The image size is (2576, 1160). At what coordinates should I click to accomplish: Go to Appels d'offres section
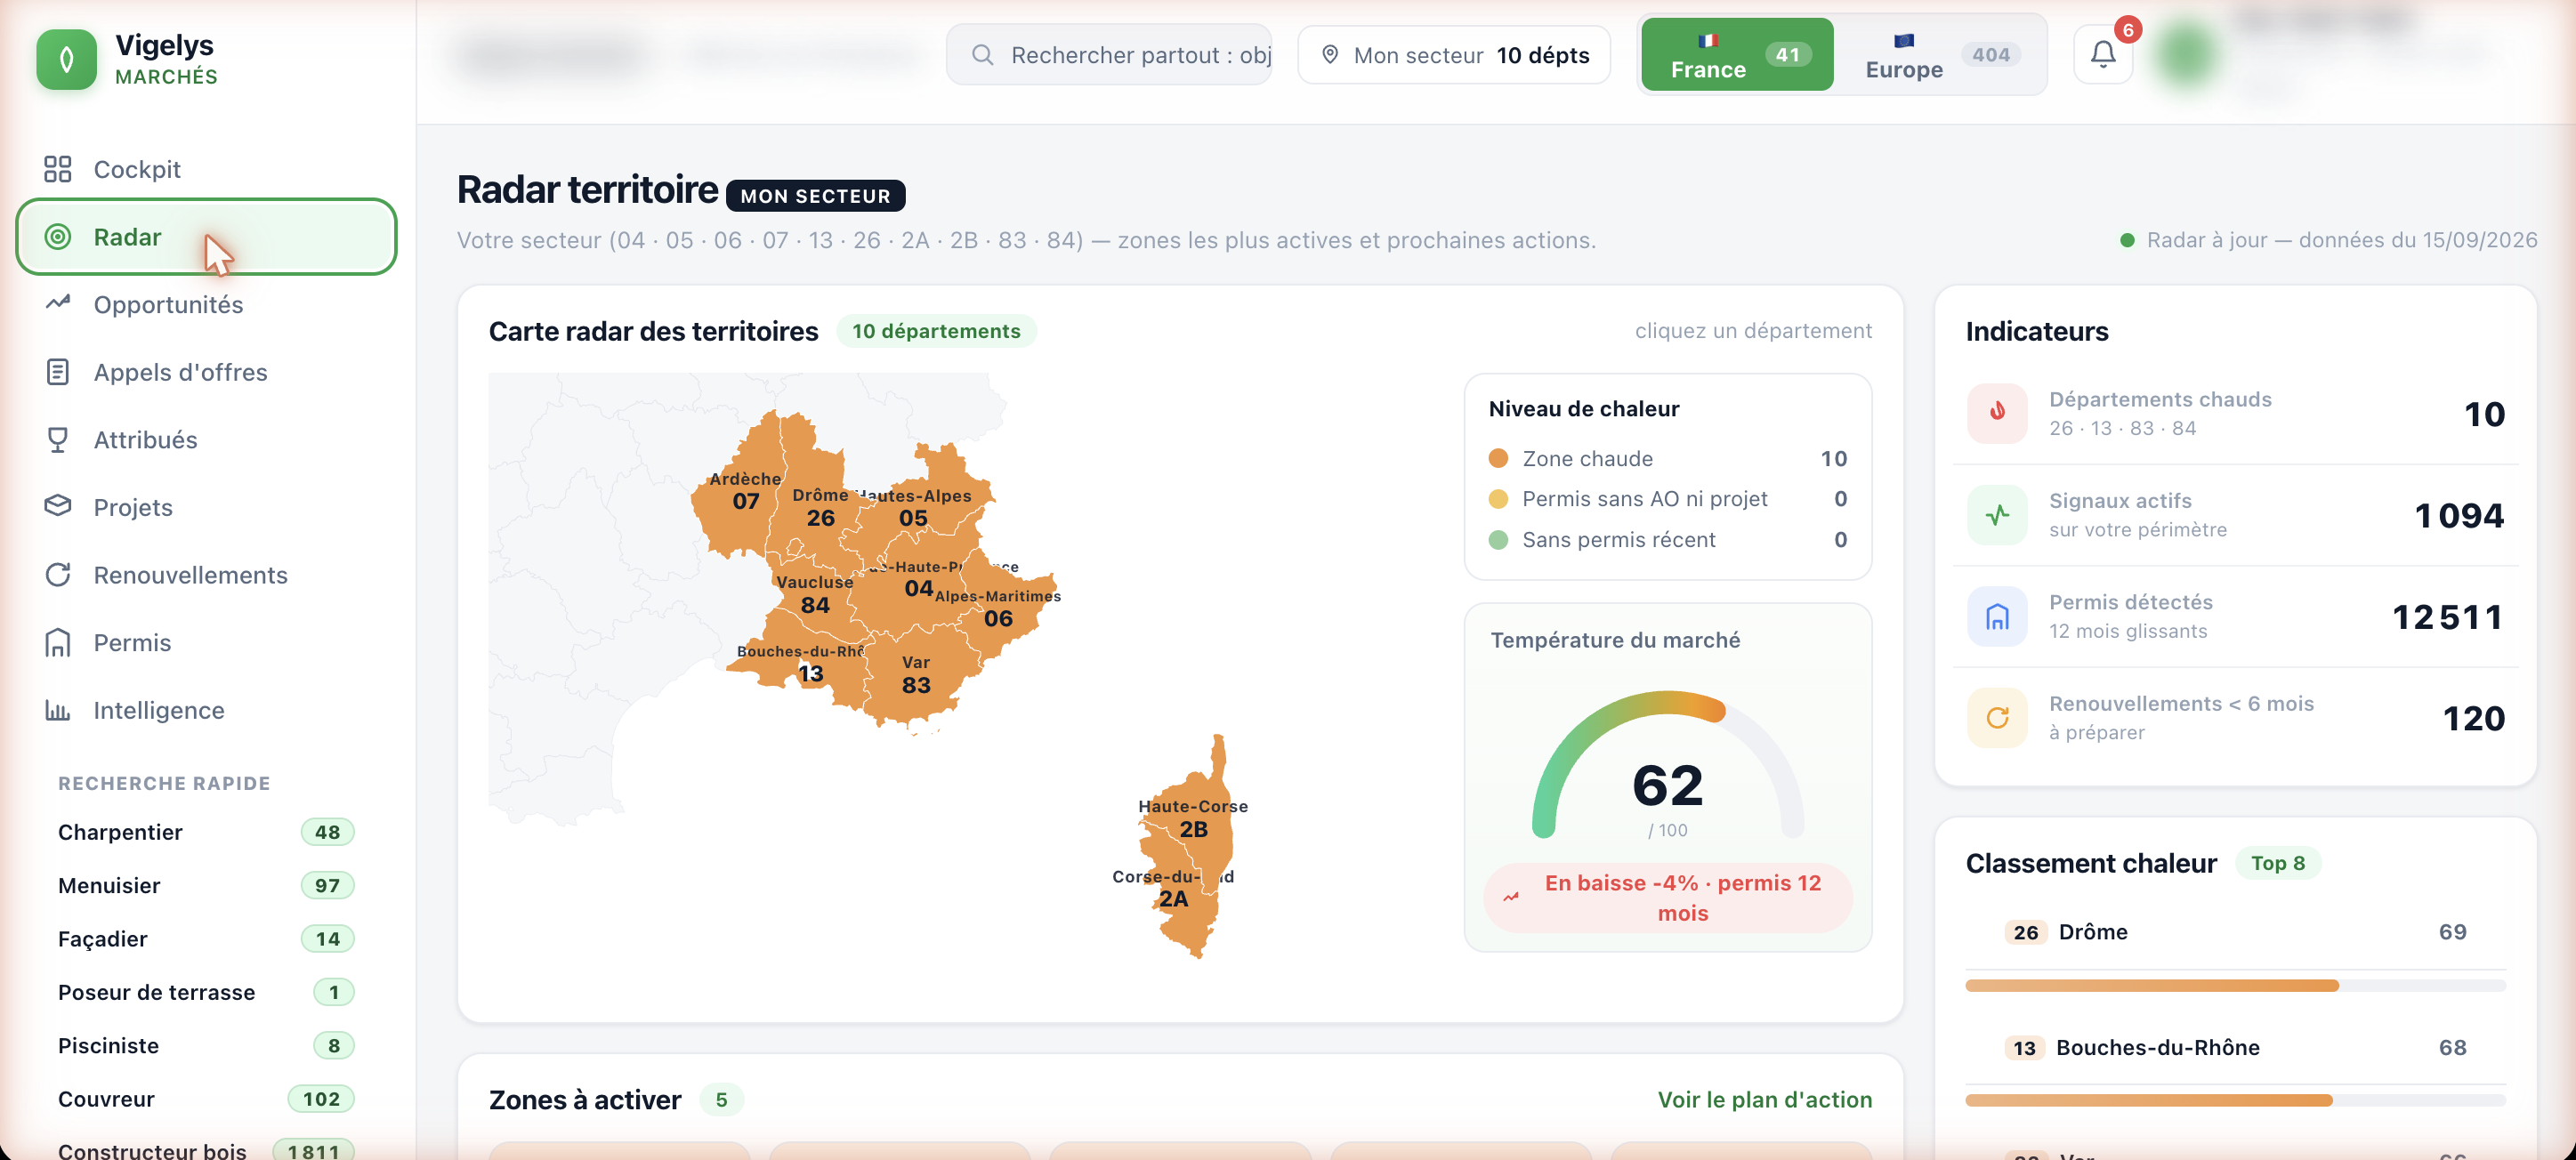tap(206, 372)
